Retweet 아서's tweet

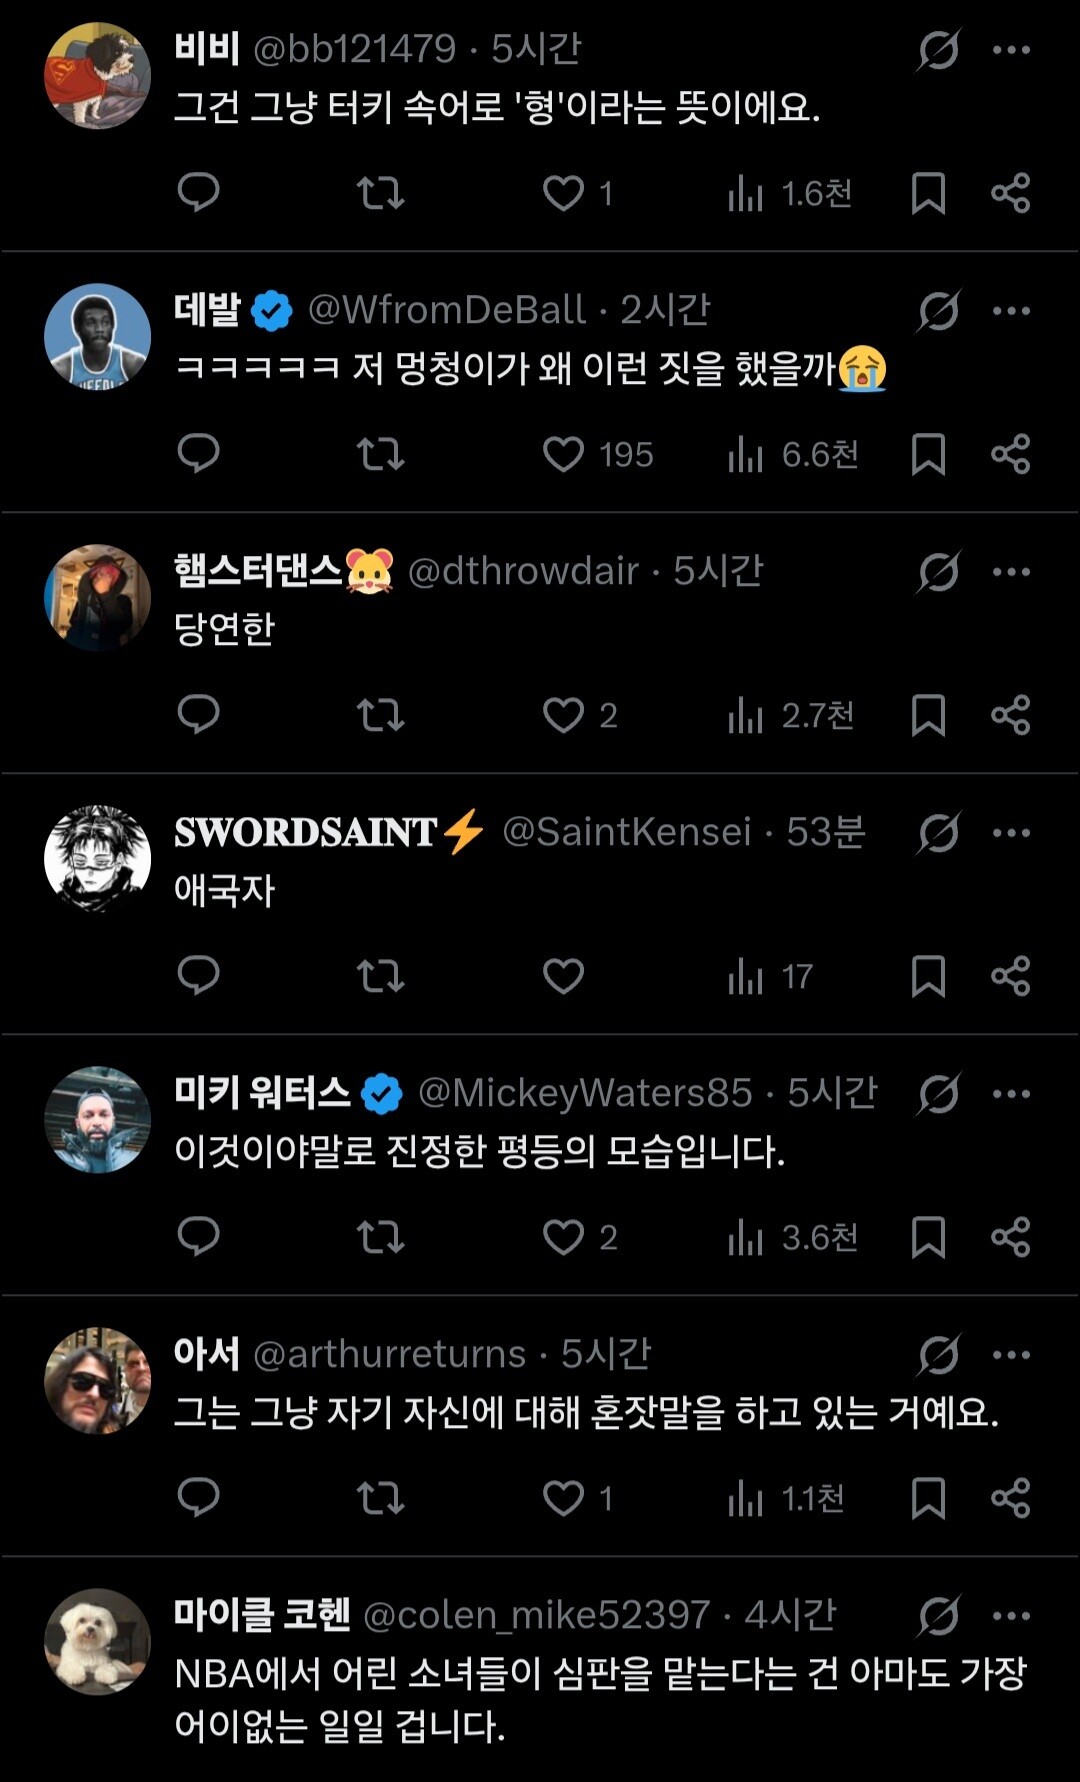(380, 1498)
